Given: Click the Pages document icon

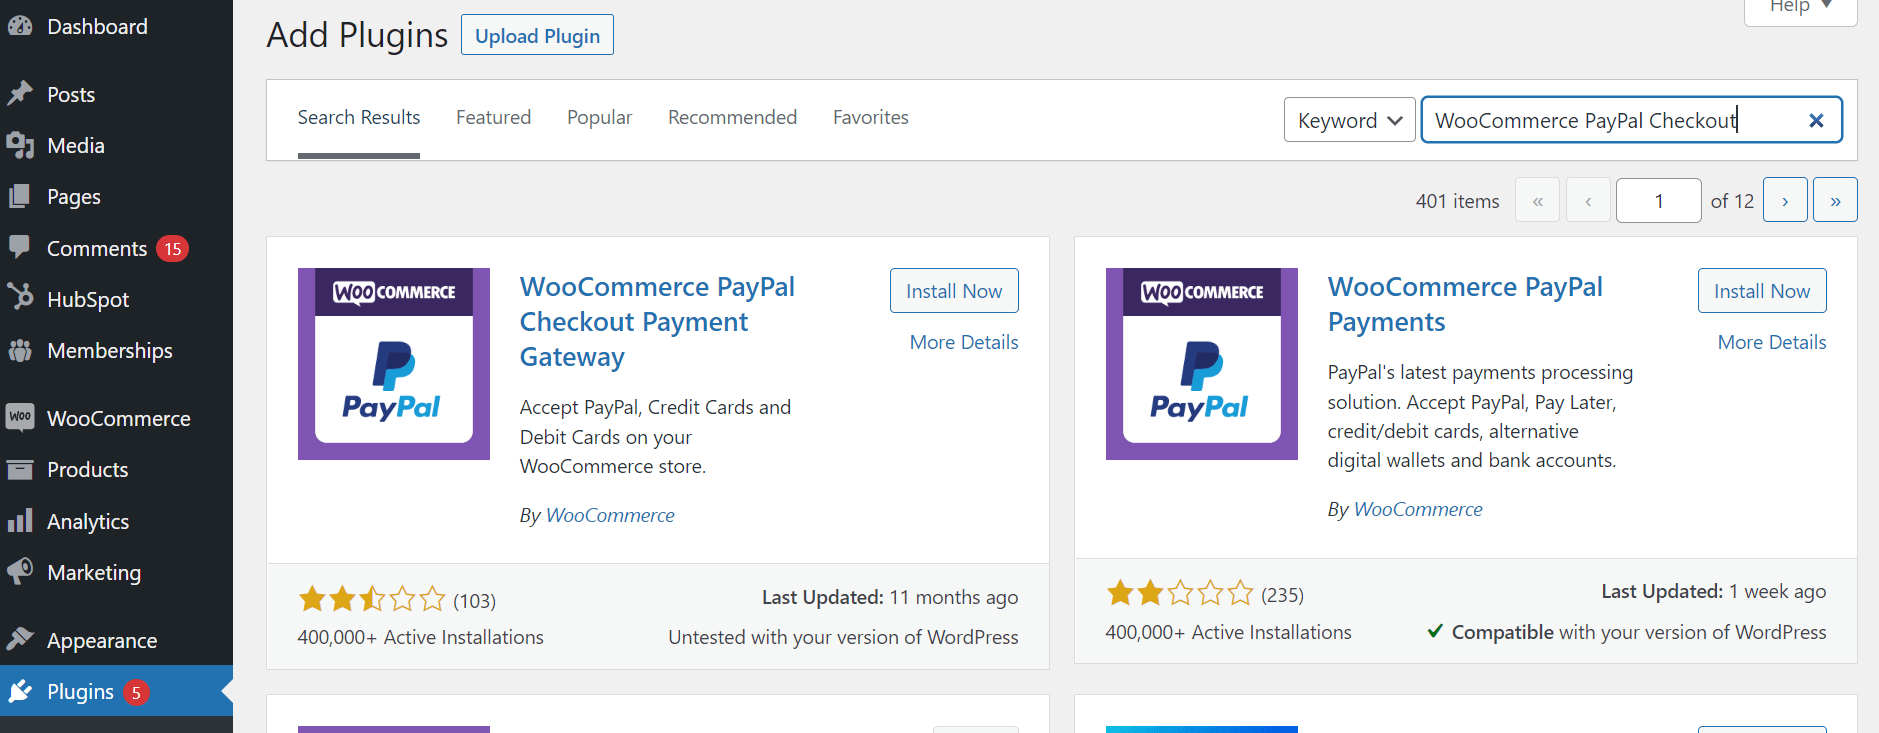Looking at the screenshot, I should tap(20, 197).
